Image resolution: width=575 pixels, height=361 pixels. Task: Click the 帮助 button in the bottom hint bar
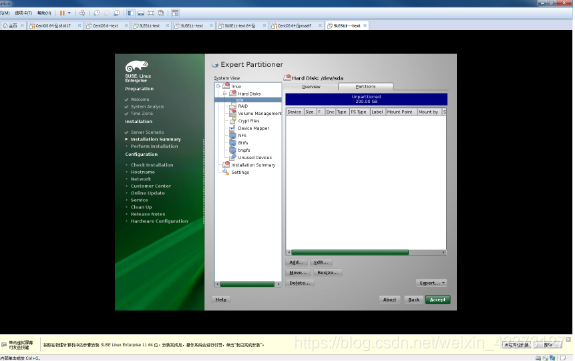coord(548,345)
